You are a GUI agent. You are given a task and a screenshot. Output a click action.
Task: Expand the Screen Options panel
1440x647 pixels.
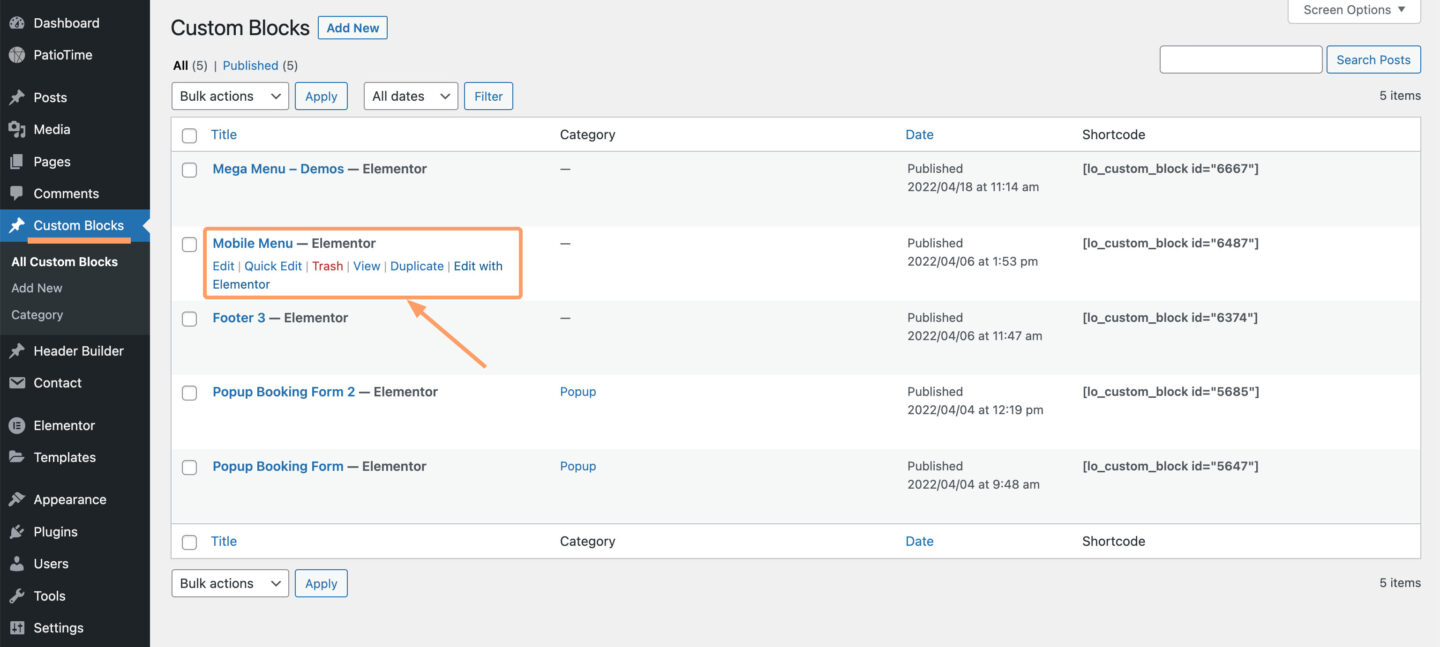tap(1353, 10)
